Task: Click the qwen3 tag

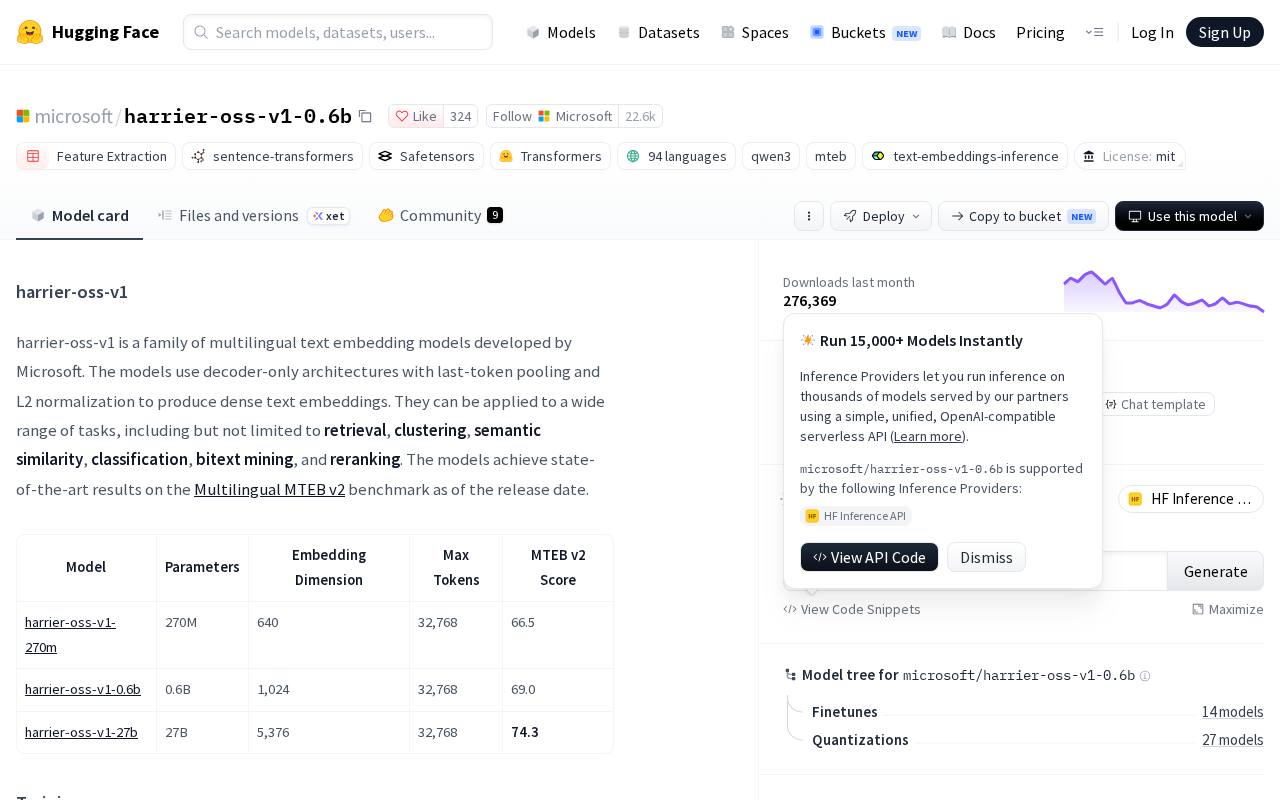Action: tap(771, 156)
